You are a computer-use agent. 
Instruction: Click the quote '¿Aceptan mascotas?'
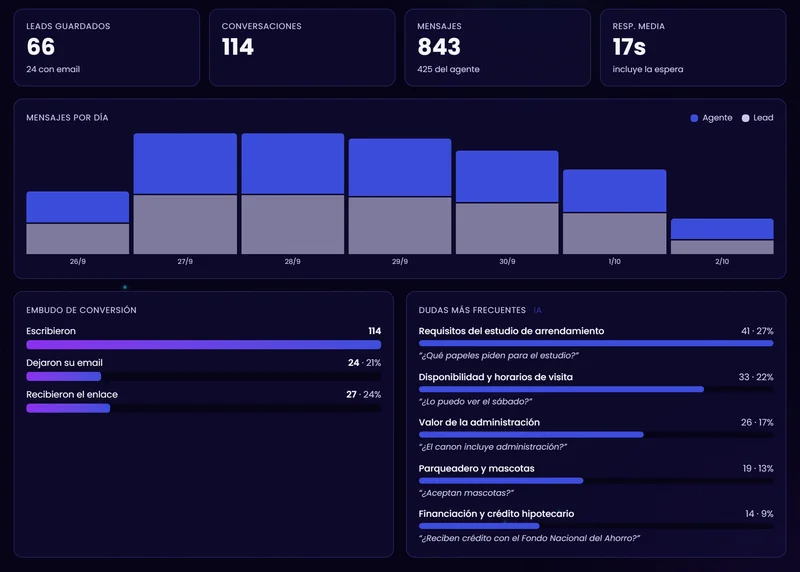[466, 493]
